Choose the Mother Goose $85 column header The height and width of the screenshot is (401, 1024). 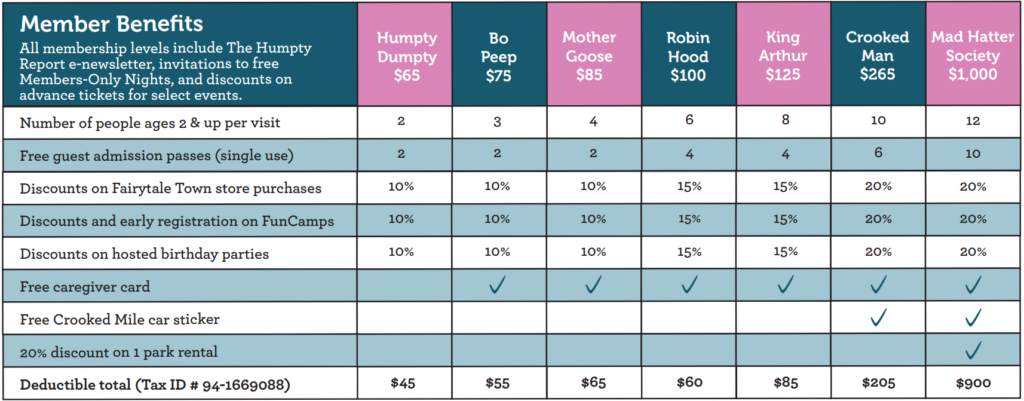pyautogui.click(x=593, y=54)
